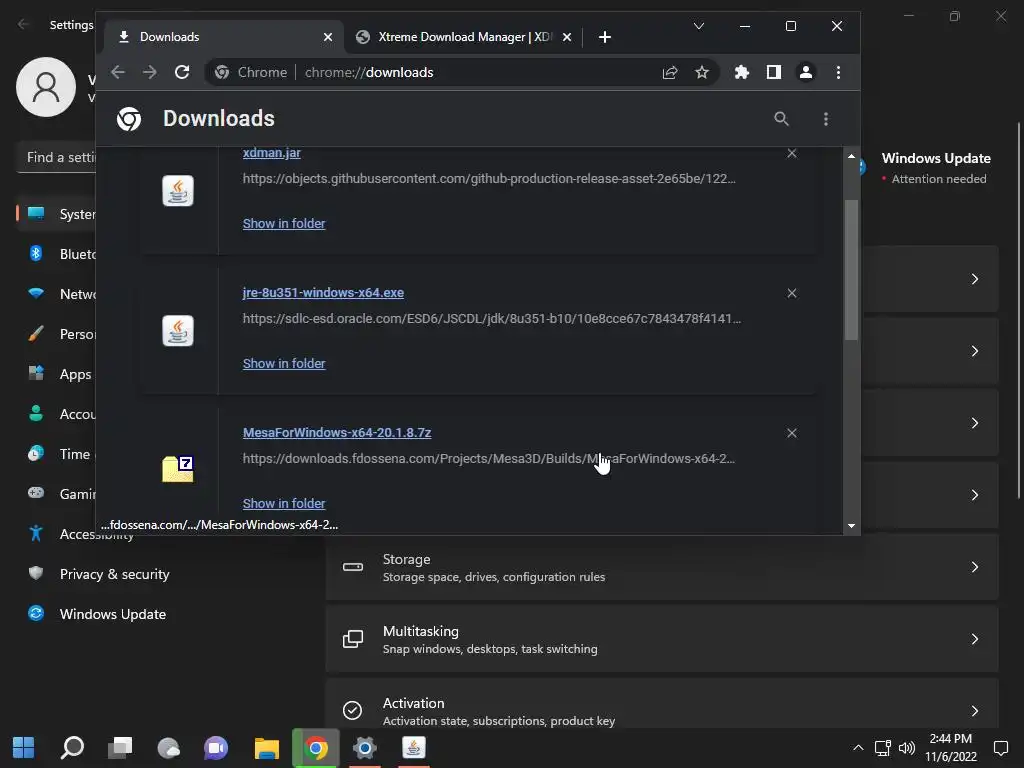Show MesaForWindows archive in folder
Image resolution: width=1024 pixels, height=768 pixels.
[x=284, y=504]
